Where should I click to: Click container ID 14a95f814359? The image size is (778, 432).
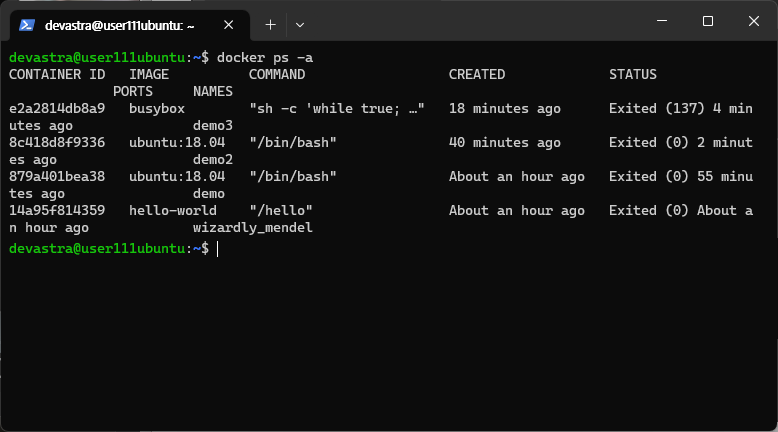point(57,210)
